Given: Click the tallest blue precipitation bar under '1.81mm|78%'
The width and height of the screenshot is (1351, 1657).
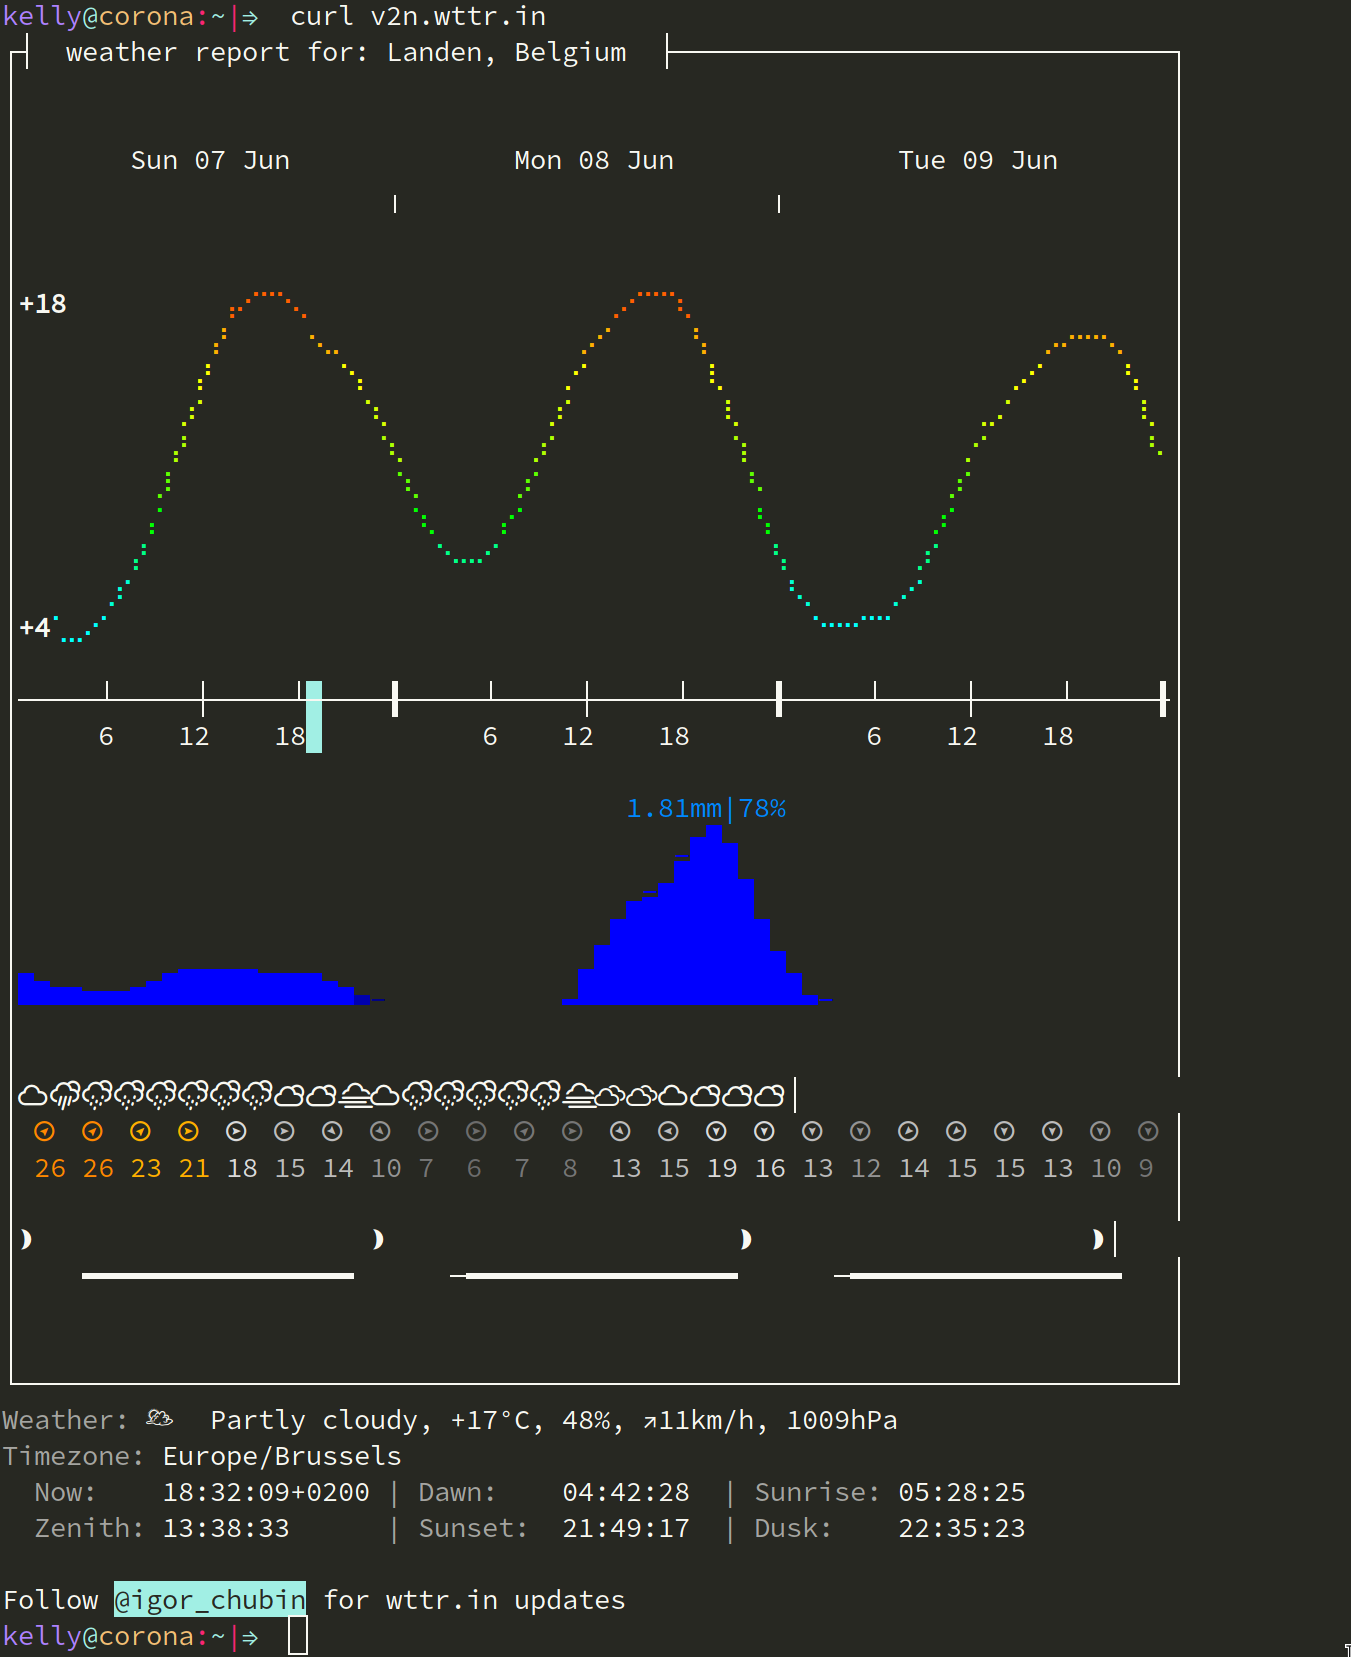Looking at the screenshot, I should tap(714, 915).
